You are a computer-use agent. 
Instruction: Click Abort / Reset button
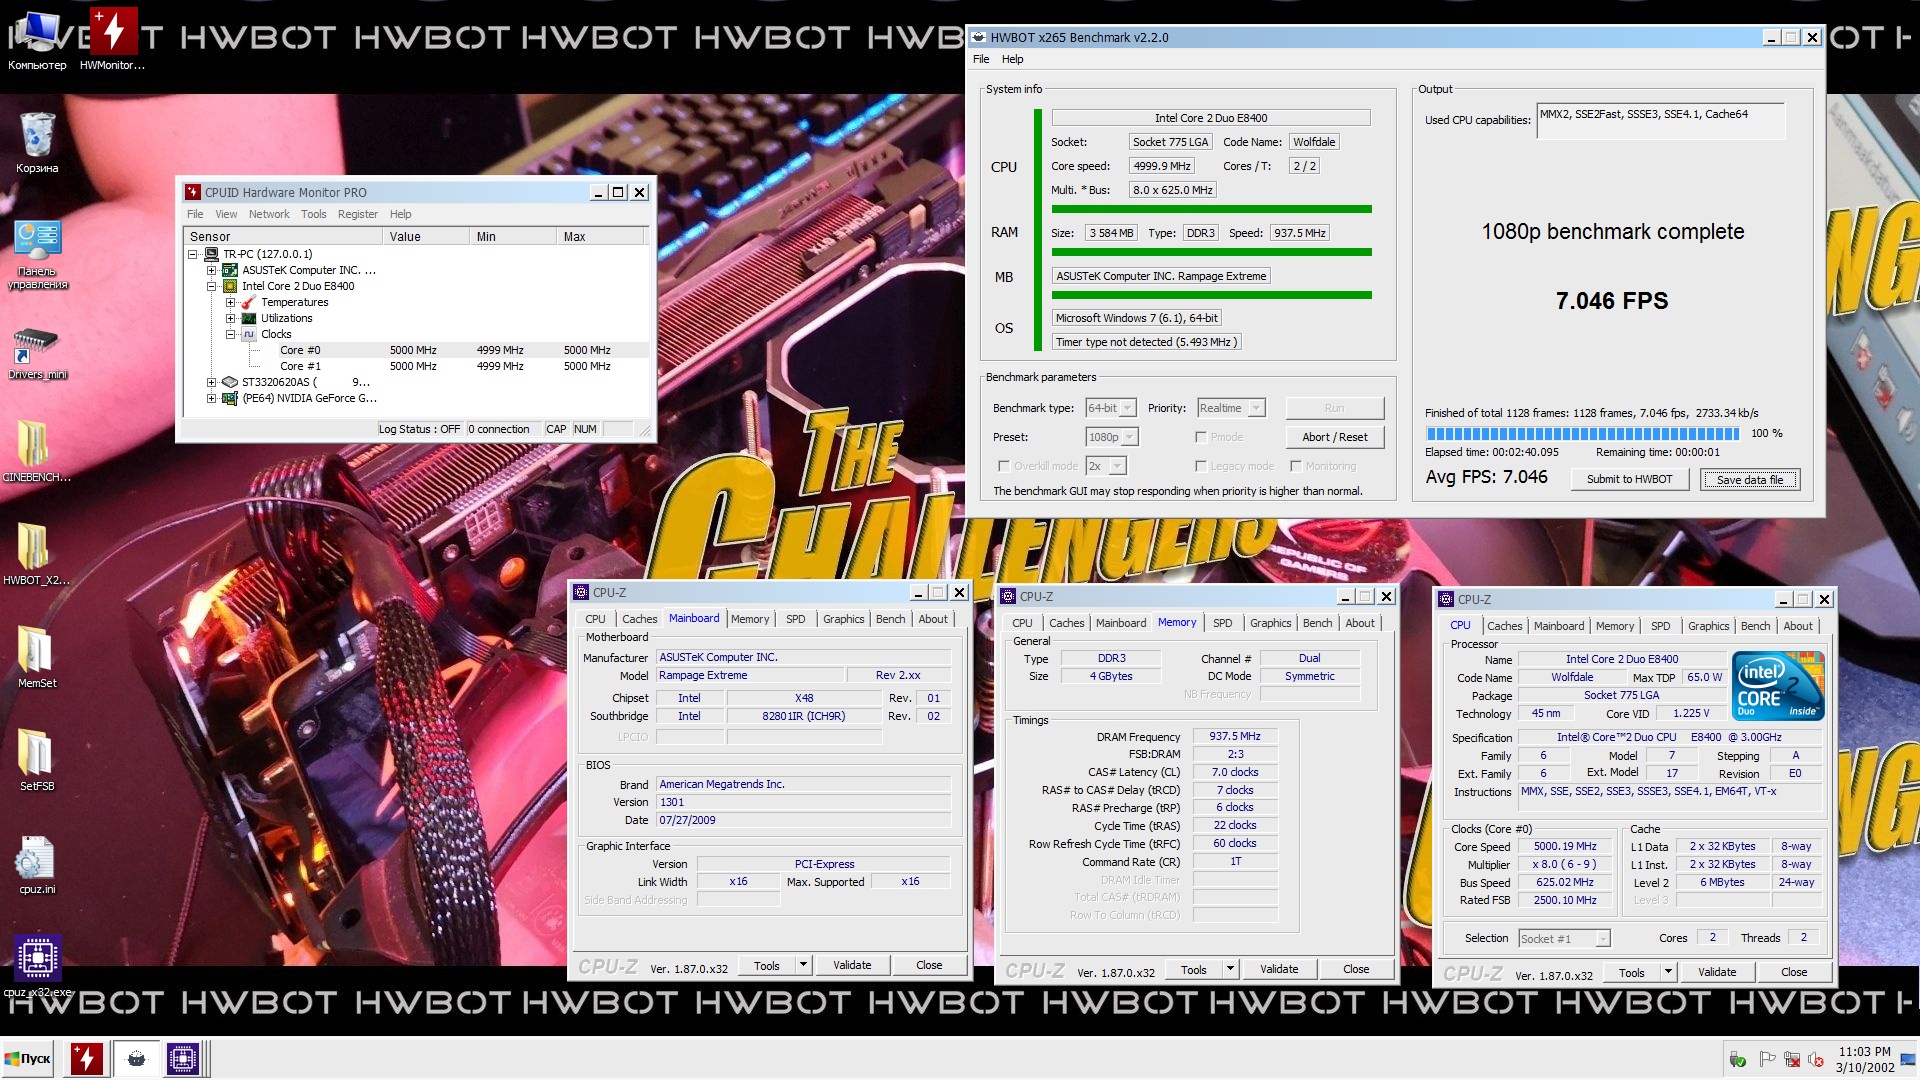tap(1334, 437)
